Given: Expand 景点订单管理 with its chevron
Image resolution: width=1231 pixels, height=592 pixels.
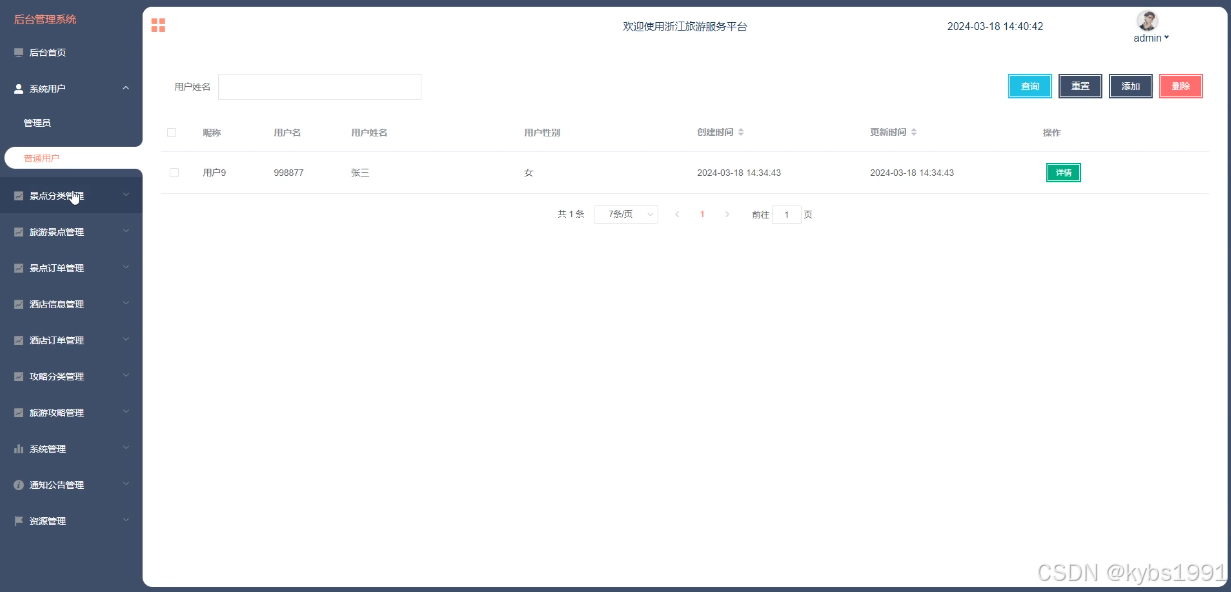Looking at the screenshot, I should tap(126, 268).
